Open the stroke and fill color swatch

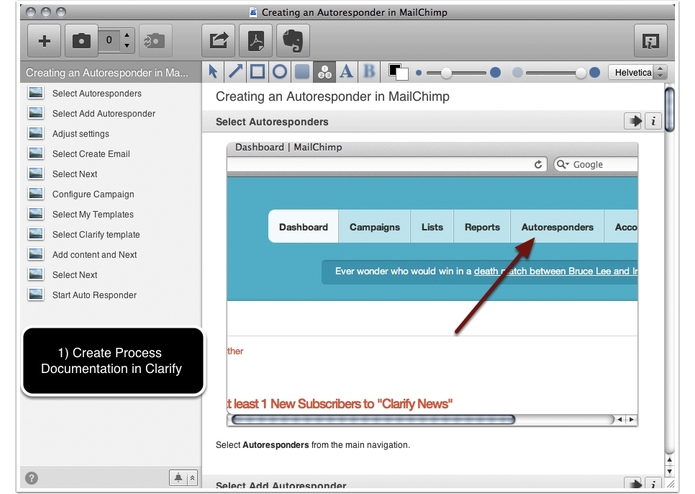point(398,72)
